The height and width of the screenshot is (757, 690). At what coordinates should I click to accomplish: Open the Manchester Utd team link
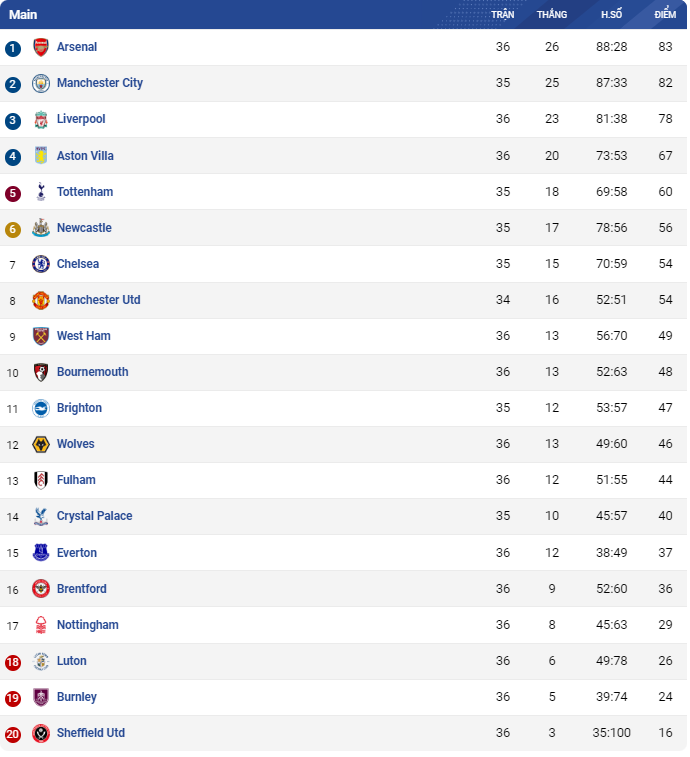99,300
